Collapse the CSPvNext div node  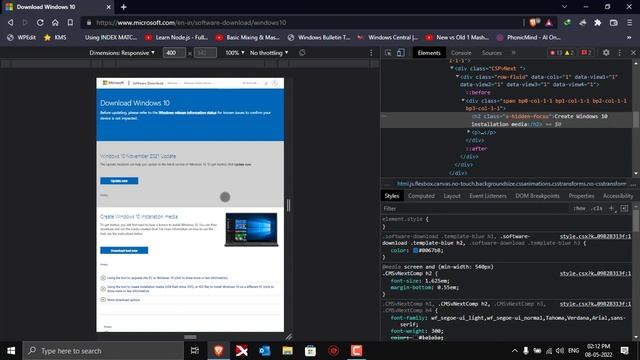click(452, 69)
